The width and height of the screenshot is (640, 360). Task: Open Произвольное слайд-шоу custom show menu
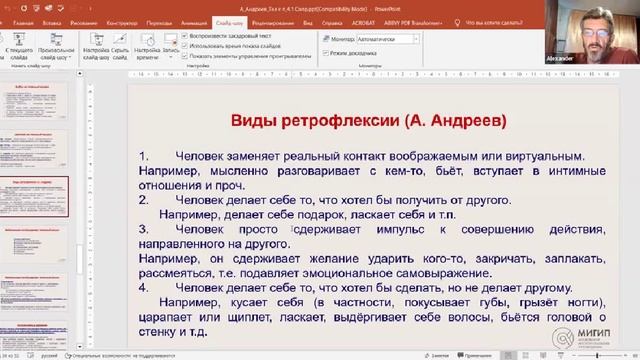[x=56, y=47]
